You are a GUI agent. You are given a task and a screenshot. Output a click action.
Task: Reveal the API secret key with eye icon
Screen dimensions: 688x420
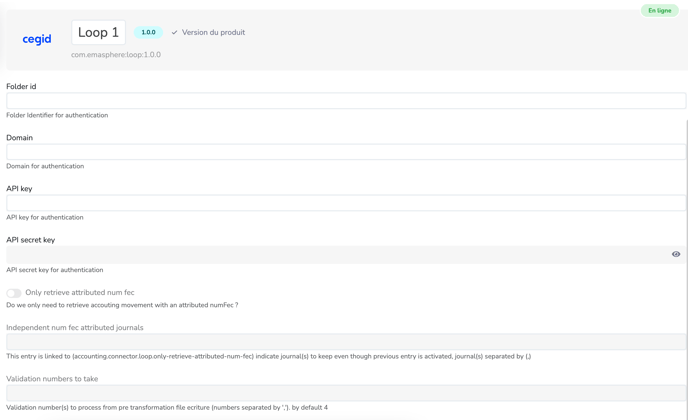(x=676, y=254)
